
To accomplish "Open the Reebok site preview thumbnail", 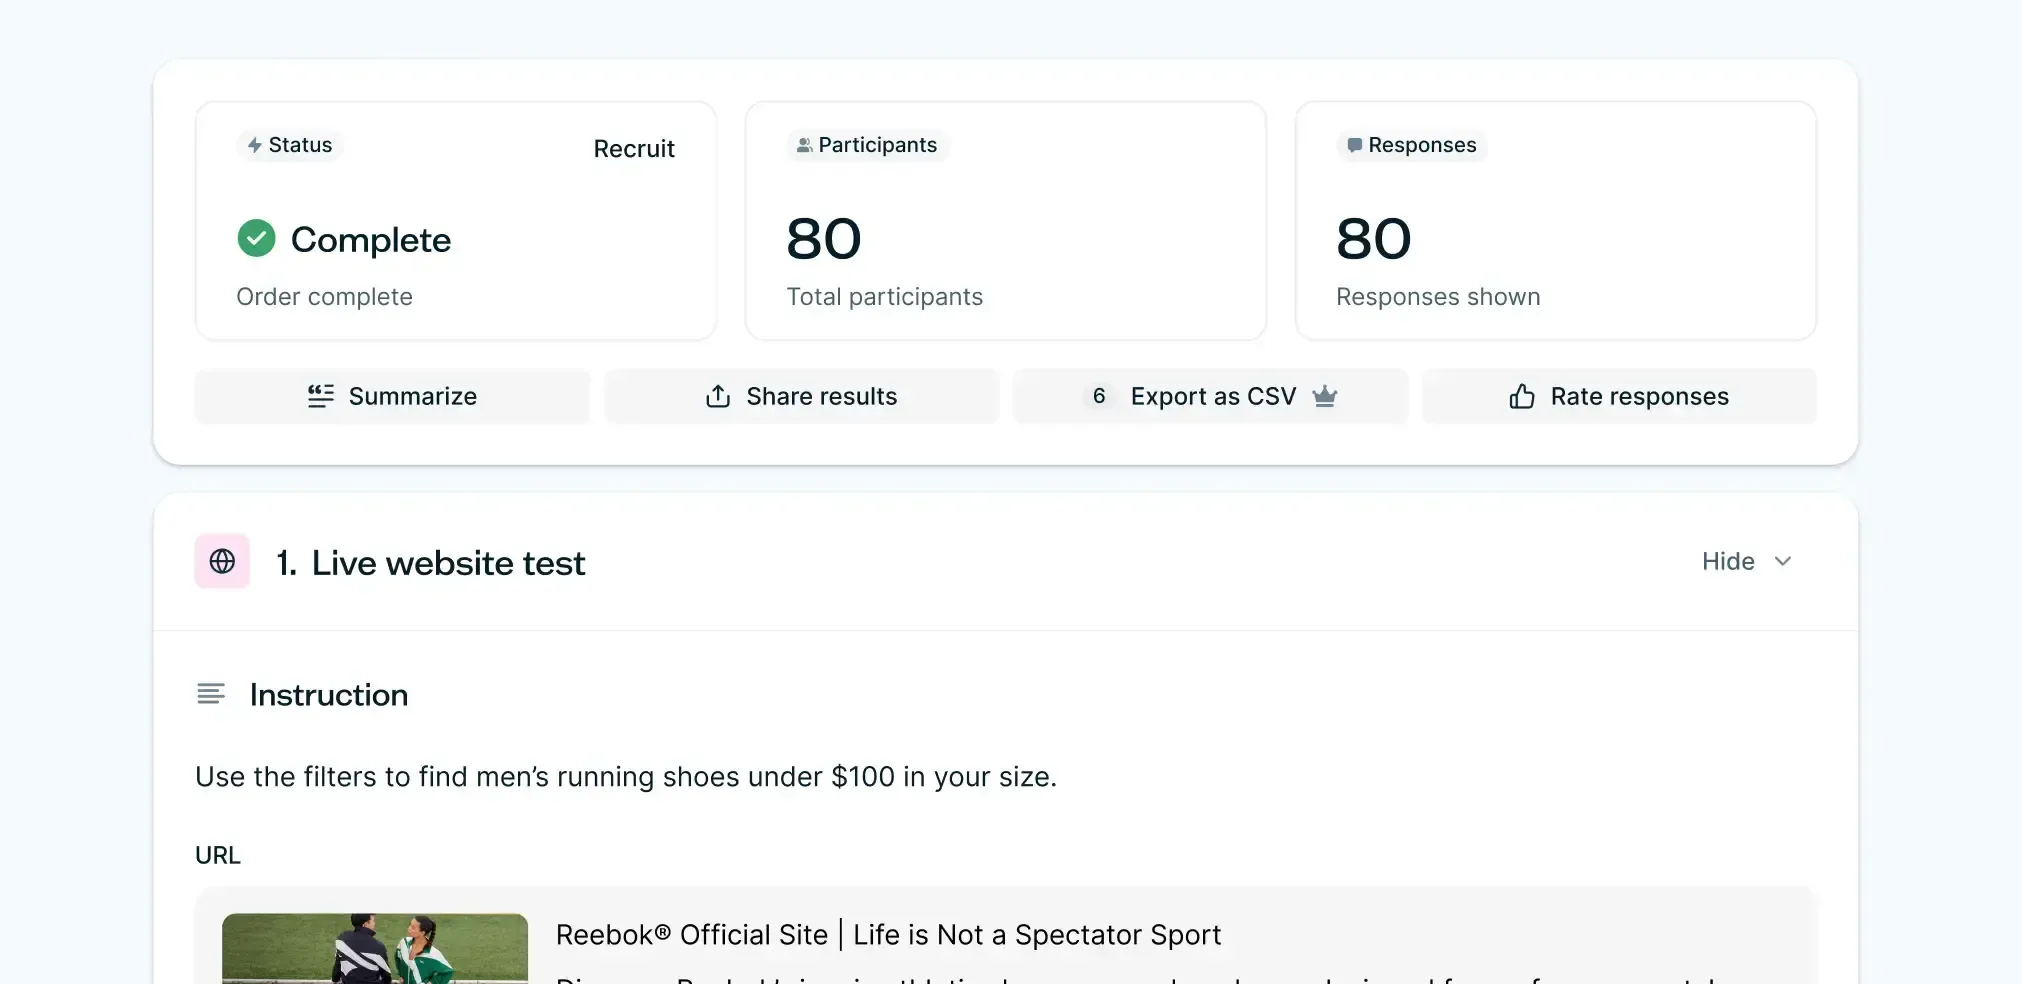I will tap(375, 948).
